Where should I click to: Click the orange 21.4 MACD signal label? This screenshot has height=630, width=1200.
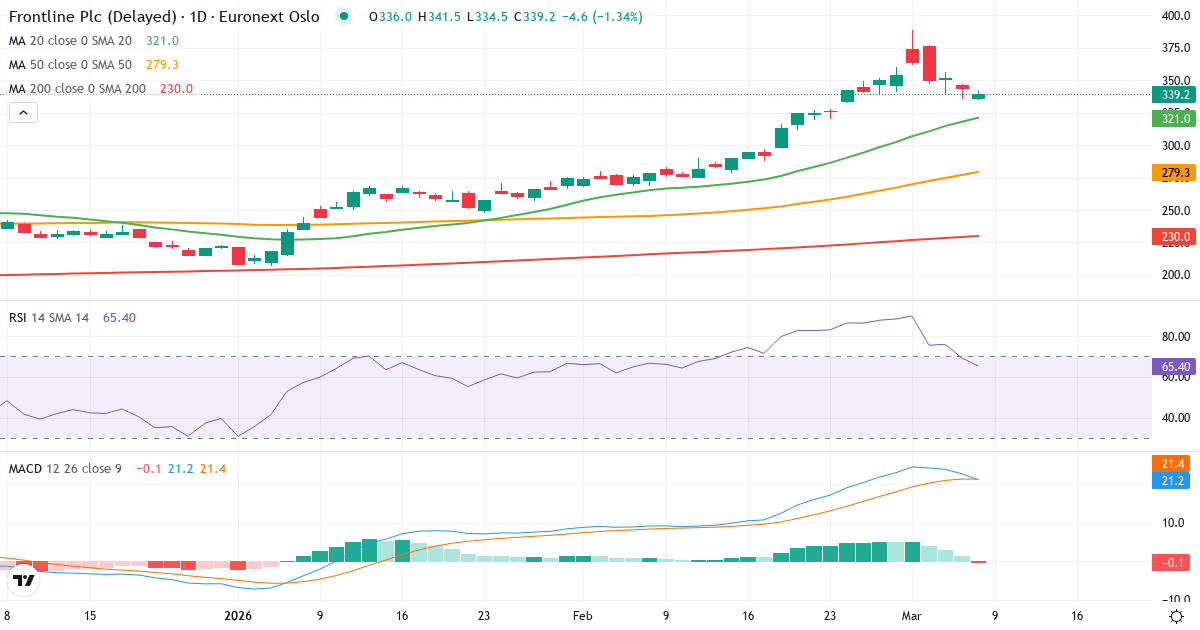coord(1174,464)
